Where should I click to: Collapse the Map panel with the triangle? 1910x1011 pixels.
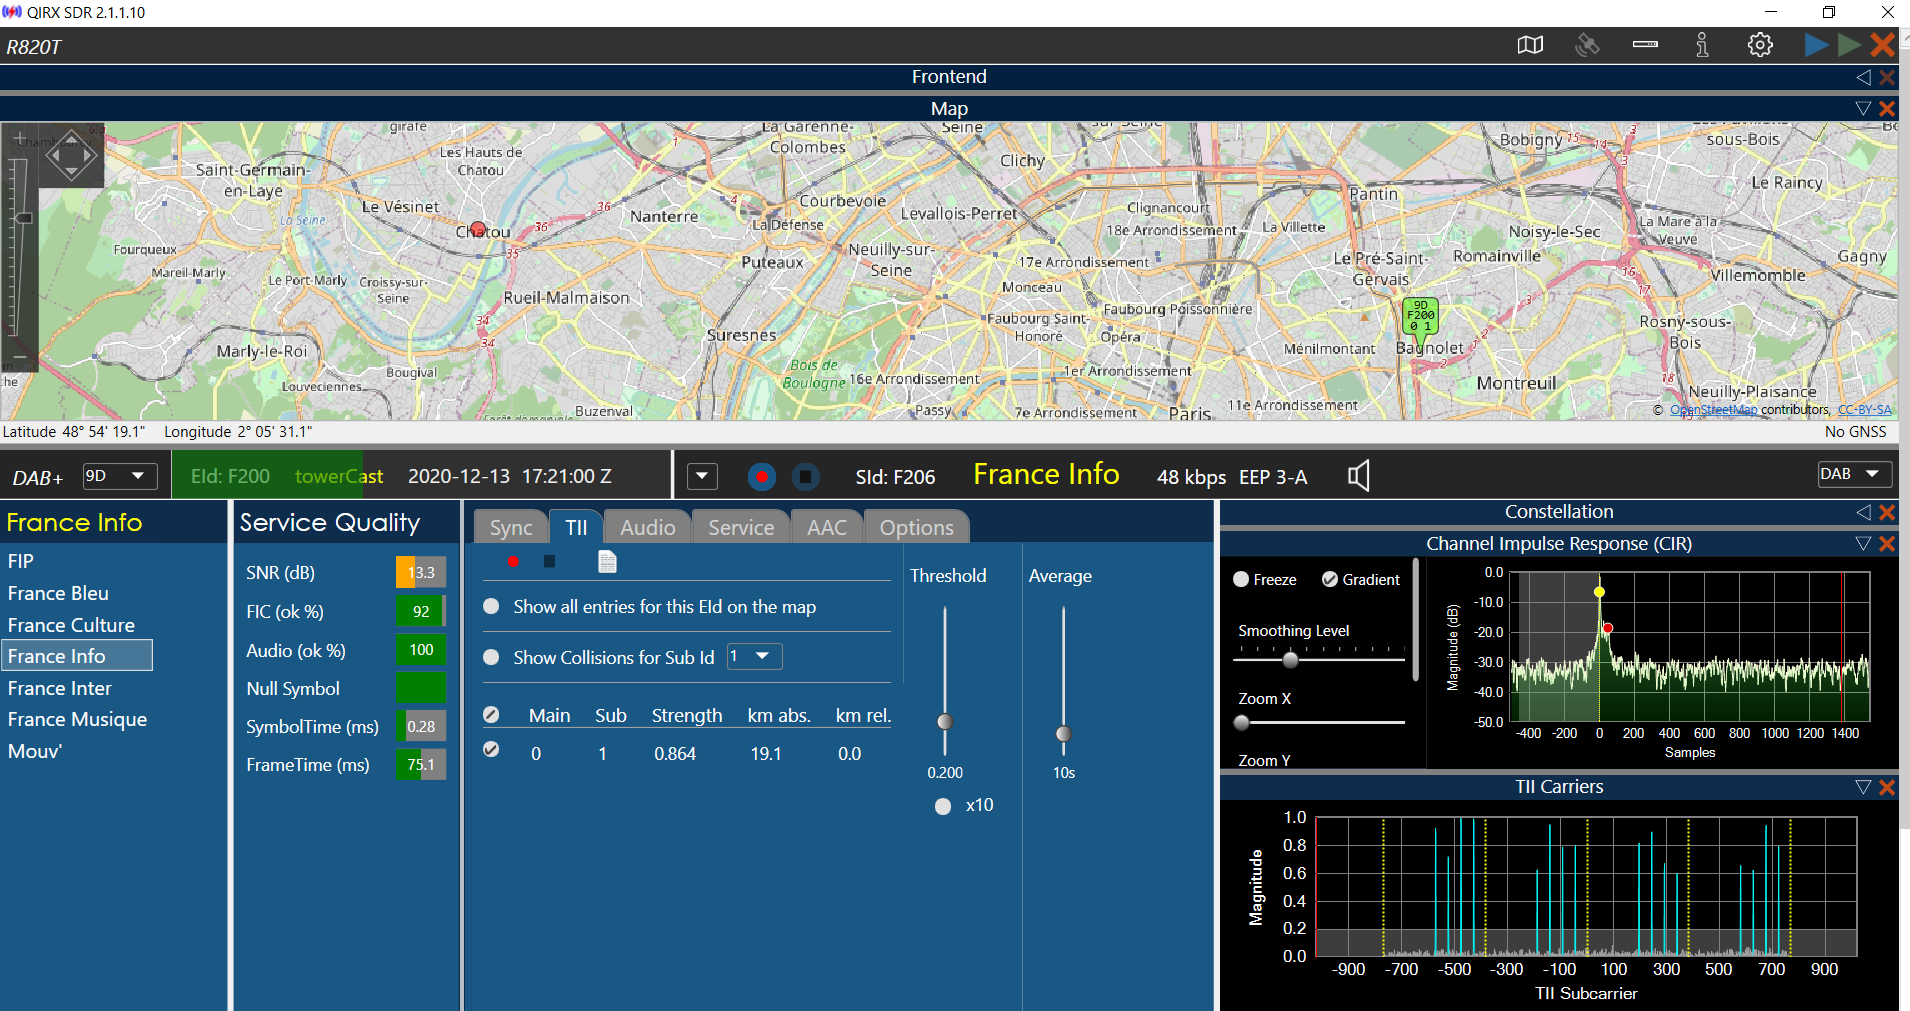pos(1863,109)
